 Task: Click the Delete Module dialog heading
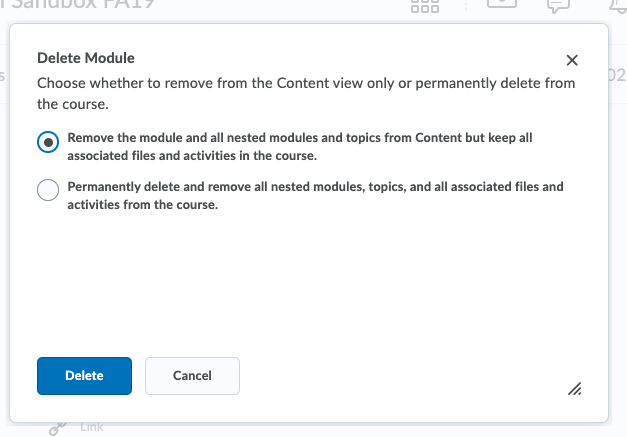coord(86,58)
